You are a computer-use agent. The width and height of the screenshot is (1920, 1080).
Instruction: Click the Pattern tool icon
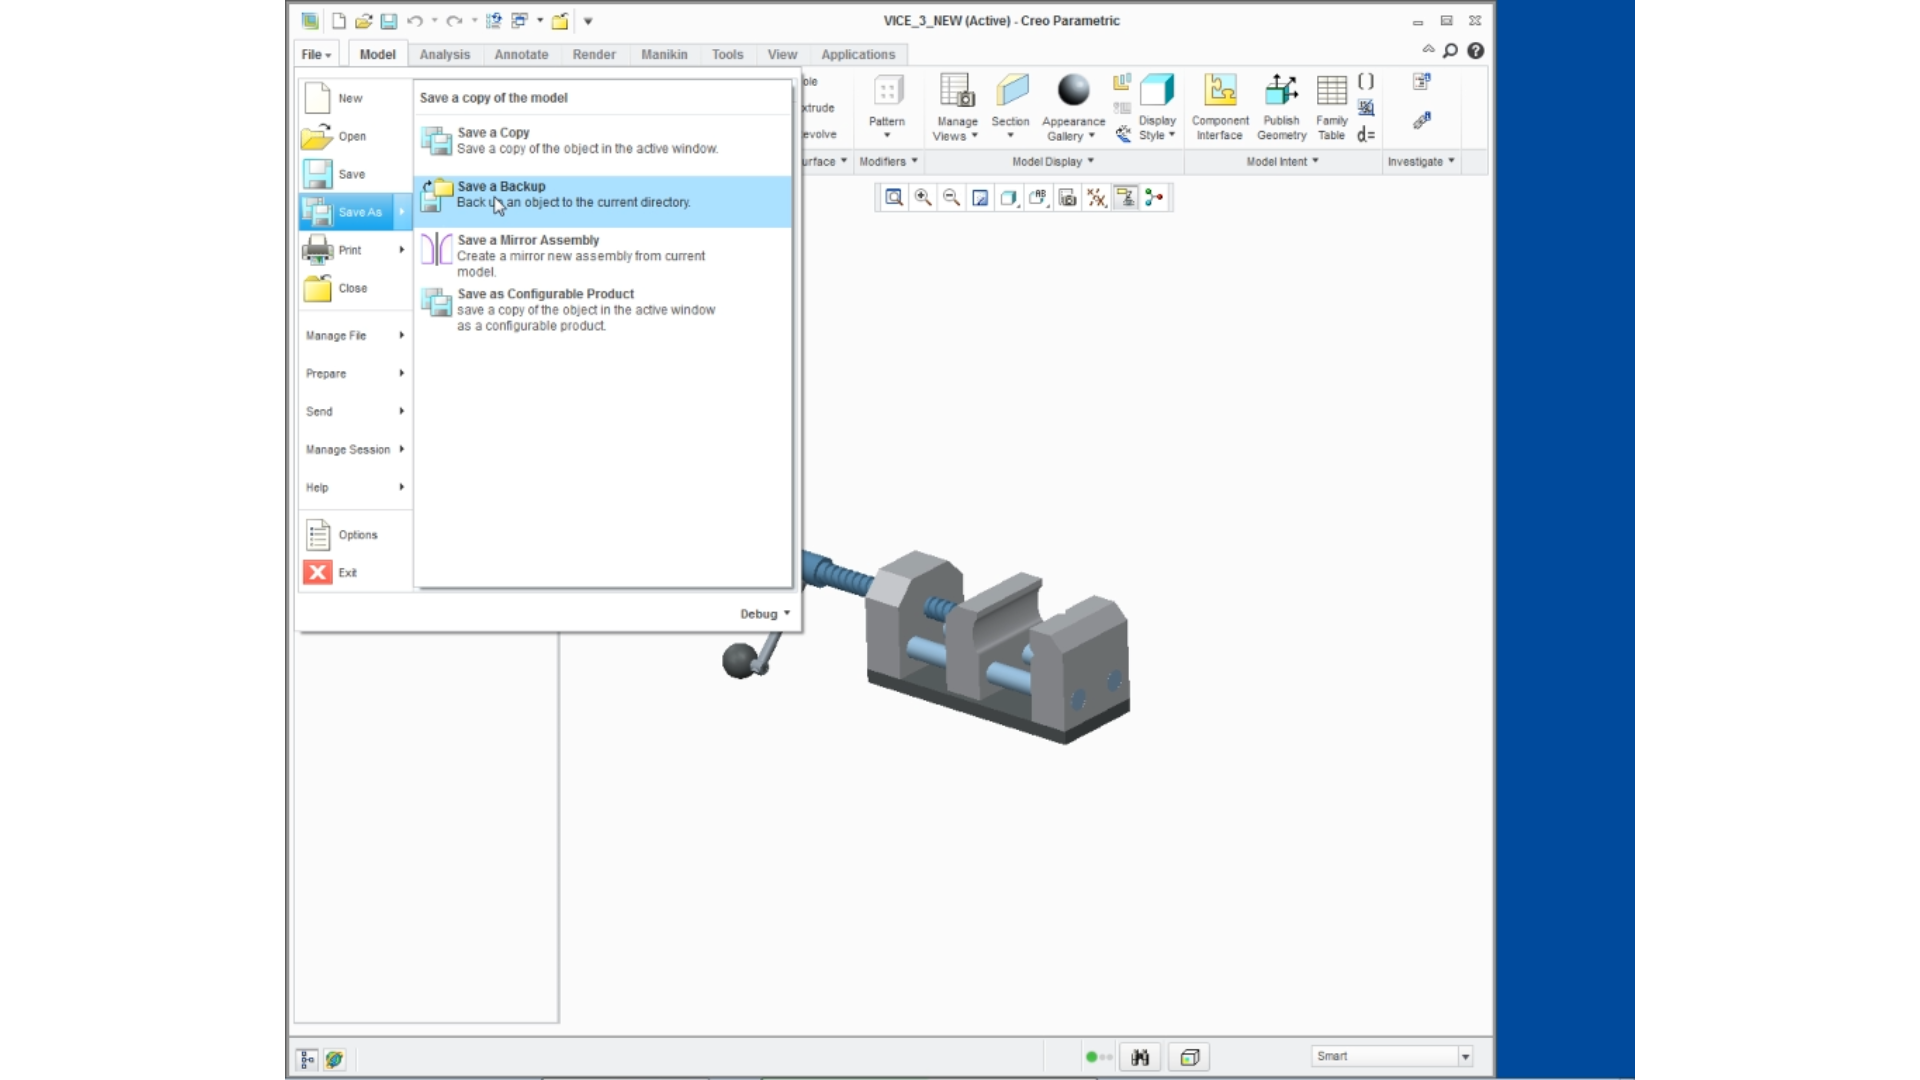click(x=887, y=92)
